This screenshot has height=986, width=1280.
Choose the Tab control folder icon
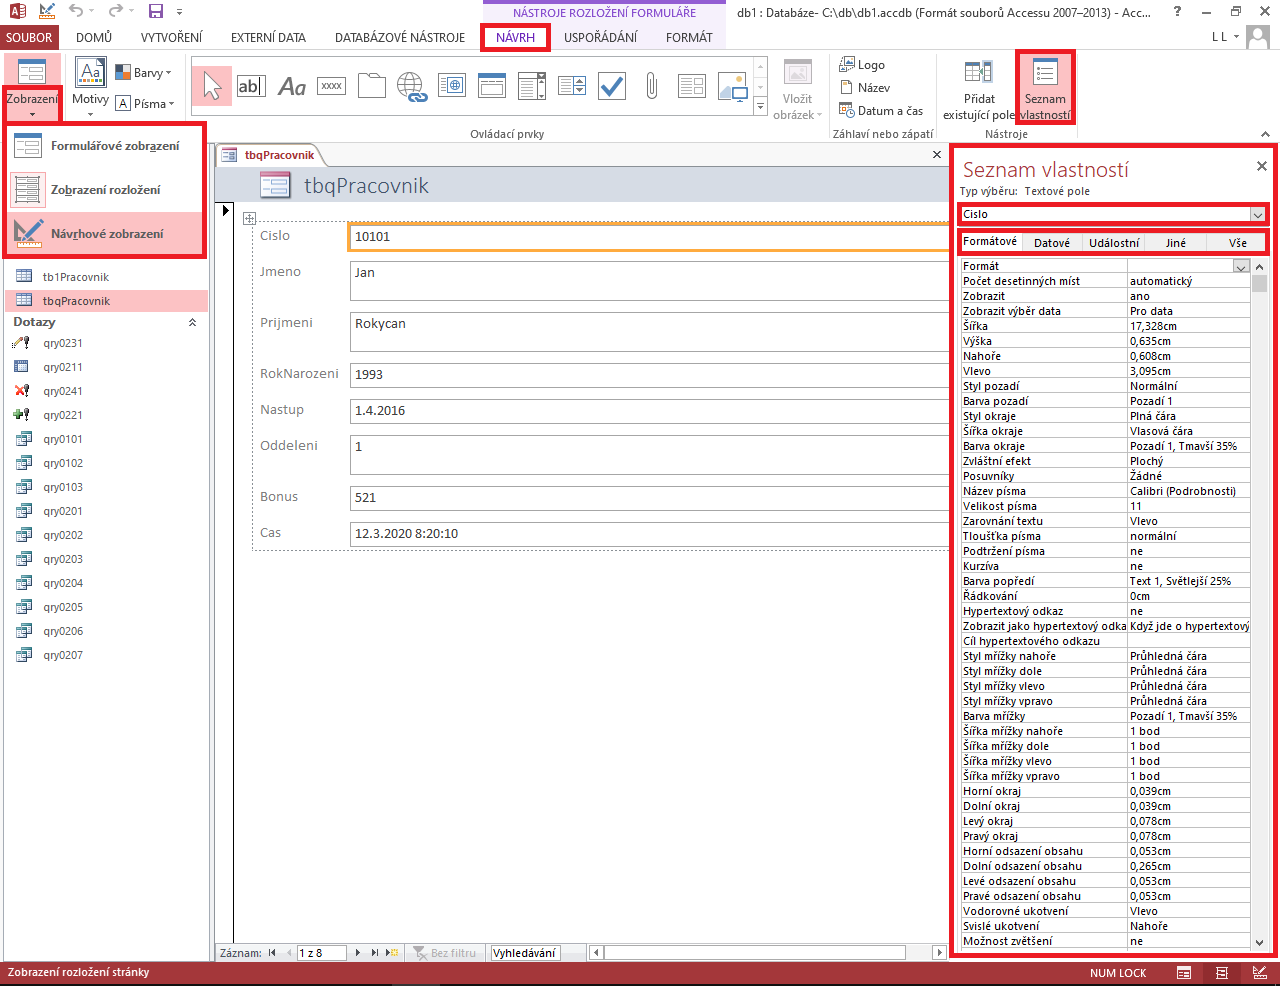[x=372, y=87]
